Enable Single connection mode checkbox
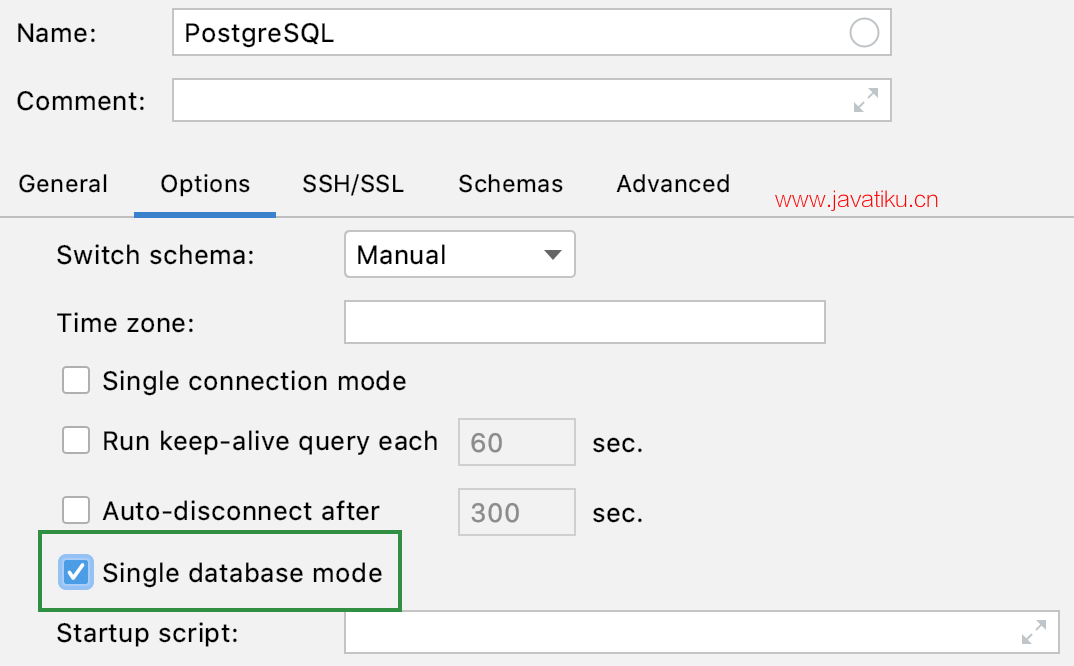1074x666 pixels. tap(77, 381)
